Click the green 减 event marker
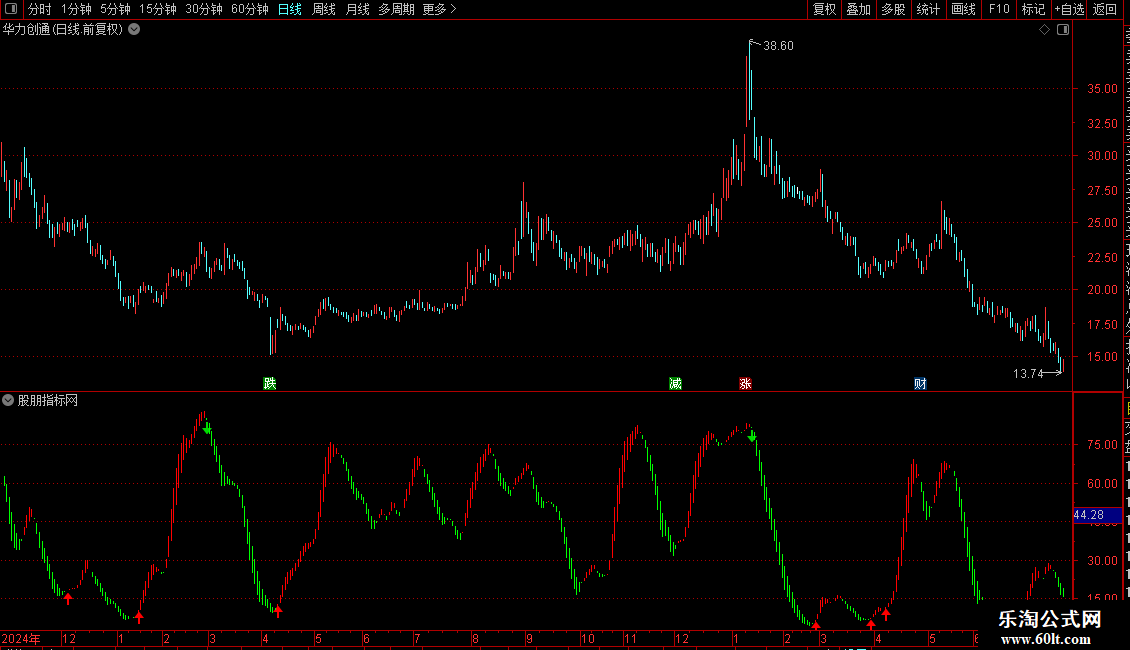1130x650 pixels. tap(675, 383)
